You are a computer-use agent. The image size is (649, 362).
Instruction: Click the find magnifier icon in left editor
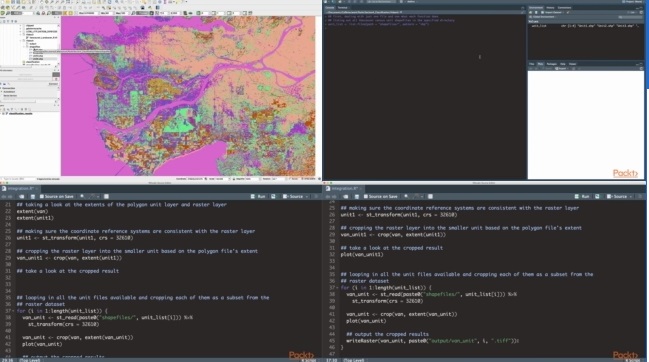click(82, 197)
